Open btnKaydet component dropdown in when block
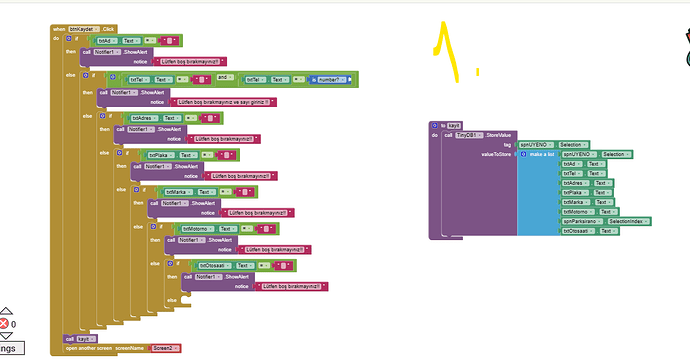Screen dimensions: 690x360 coord(96,29)
